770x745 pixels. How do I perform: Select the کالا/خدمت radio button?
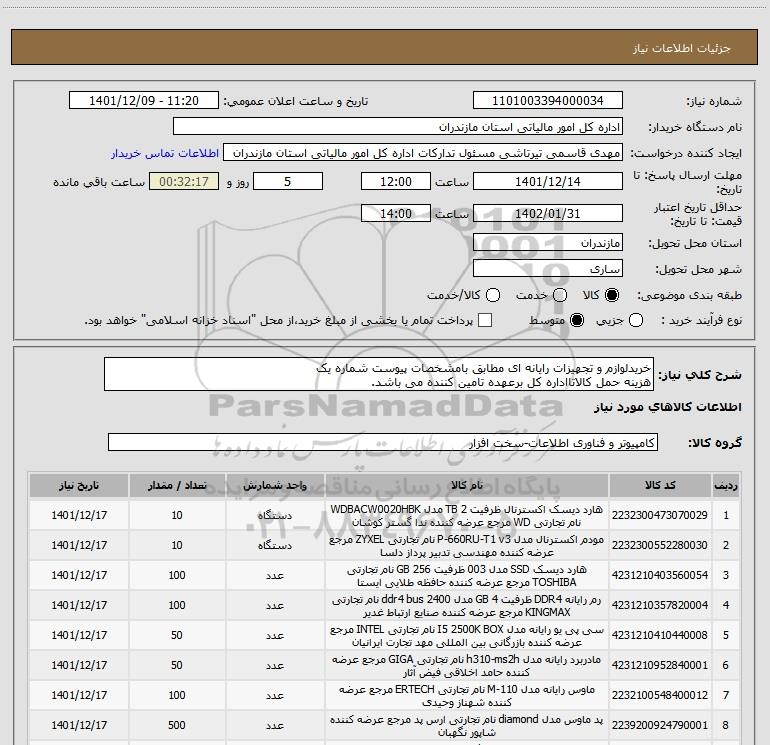click(x=493, y=295)
